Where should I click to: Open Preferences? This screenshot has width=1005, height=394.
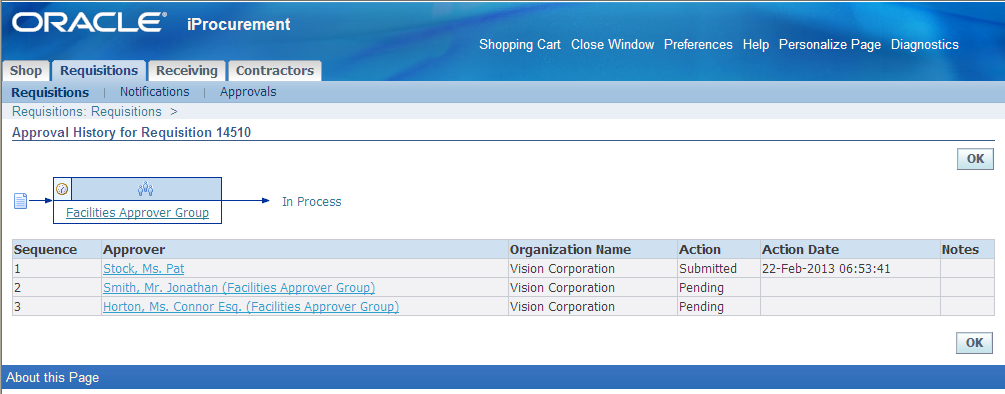pos(698,45)
